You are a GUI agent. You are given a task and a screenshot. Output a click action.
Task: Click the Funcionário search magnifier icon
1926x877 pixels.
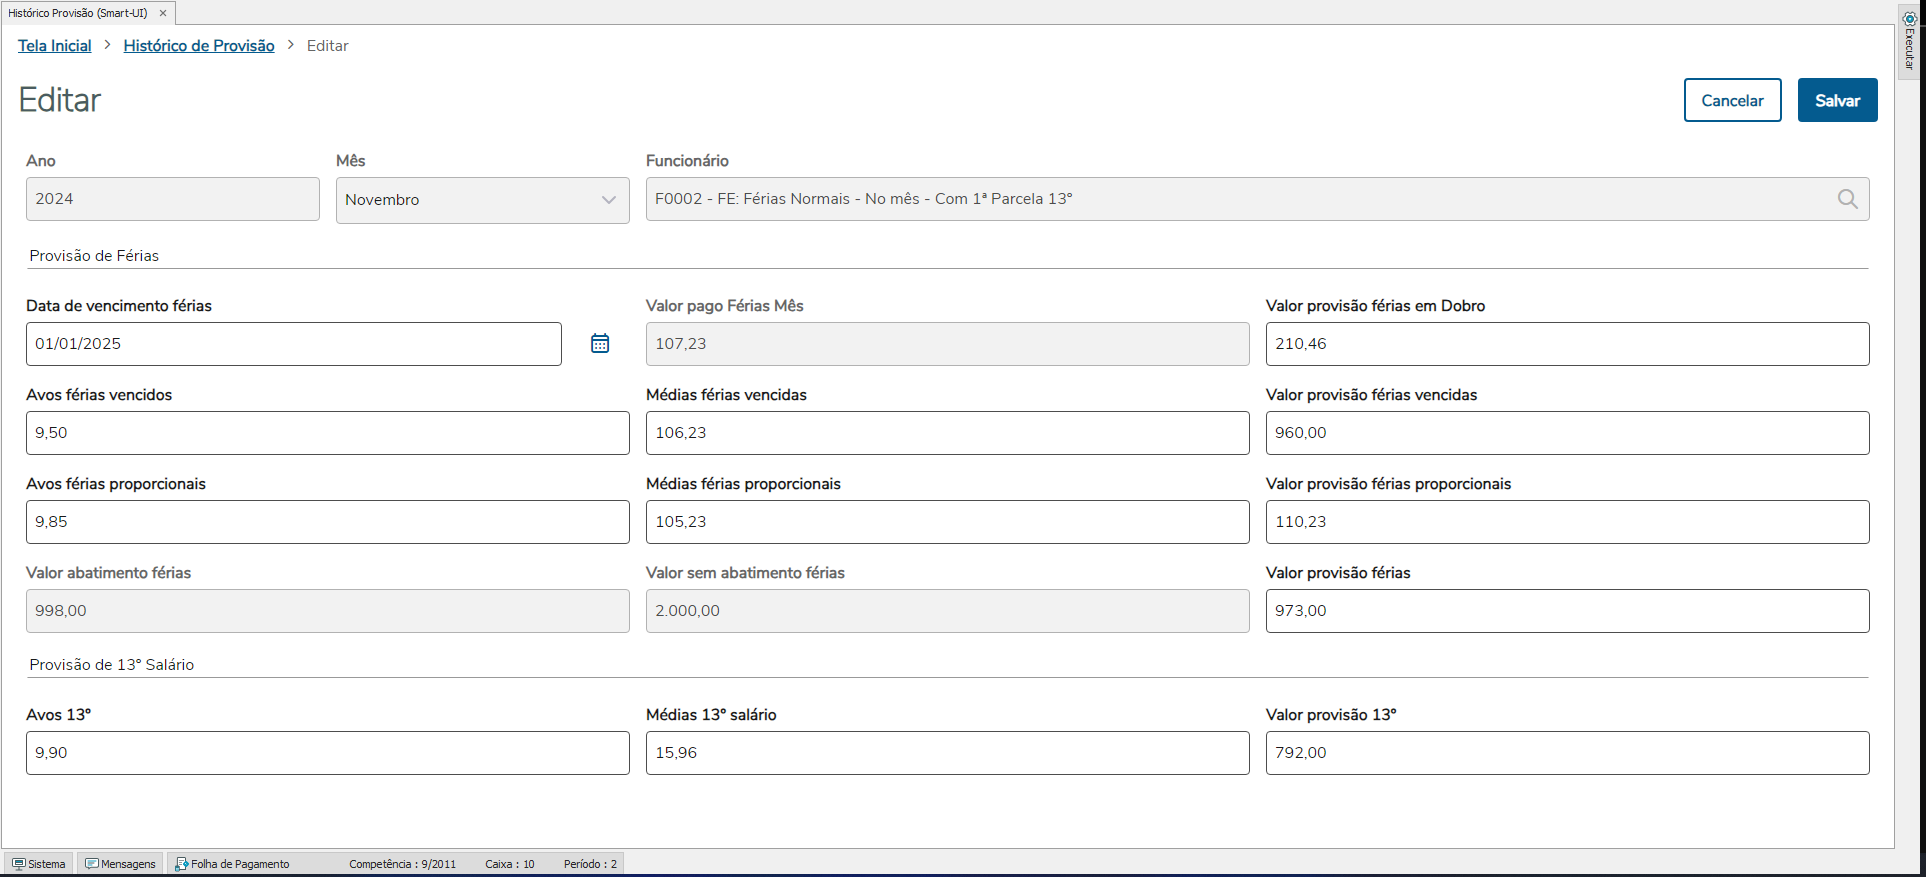pos(1847,199)
